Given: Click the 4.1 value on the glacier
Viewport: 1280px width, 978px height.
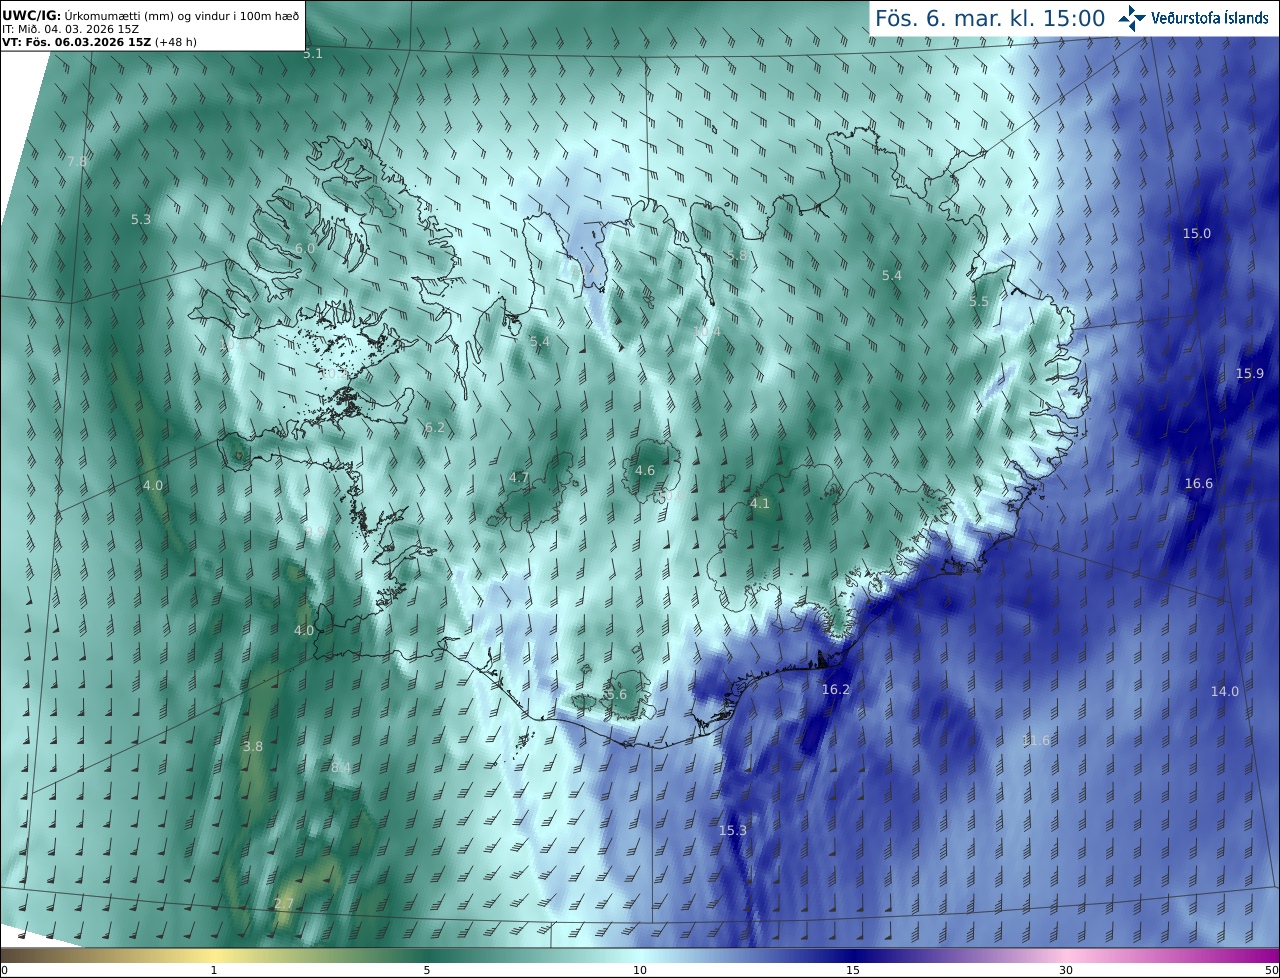Looking at the screenshot, I should click(760, 504).
